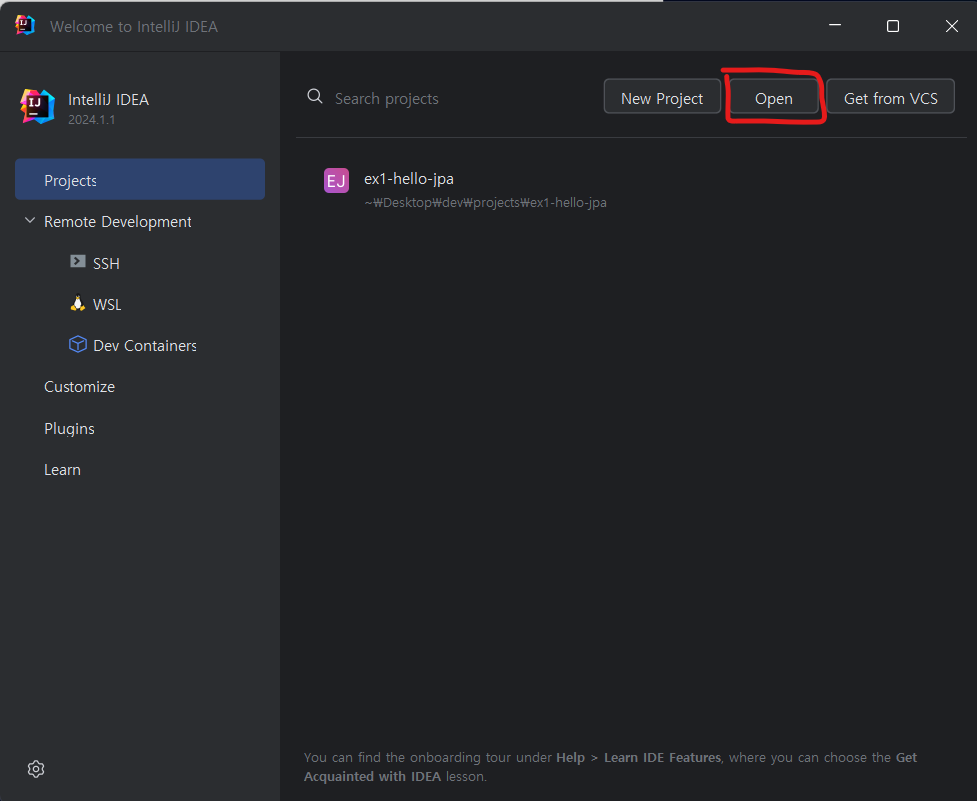Viewport: 977px width, 801px height.
Task: Click the ex1-hello-jpa project avatar icon
Action: tap(336, 180)
